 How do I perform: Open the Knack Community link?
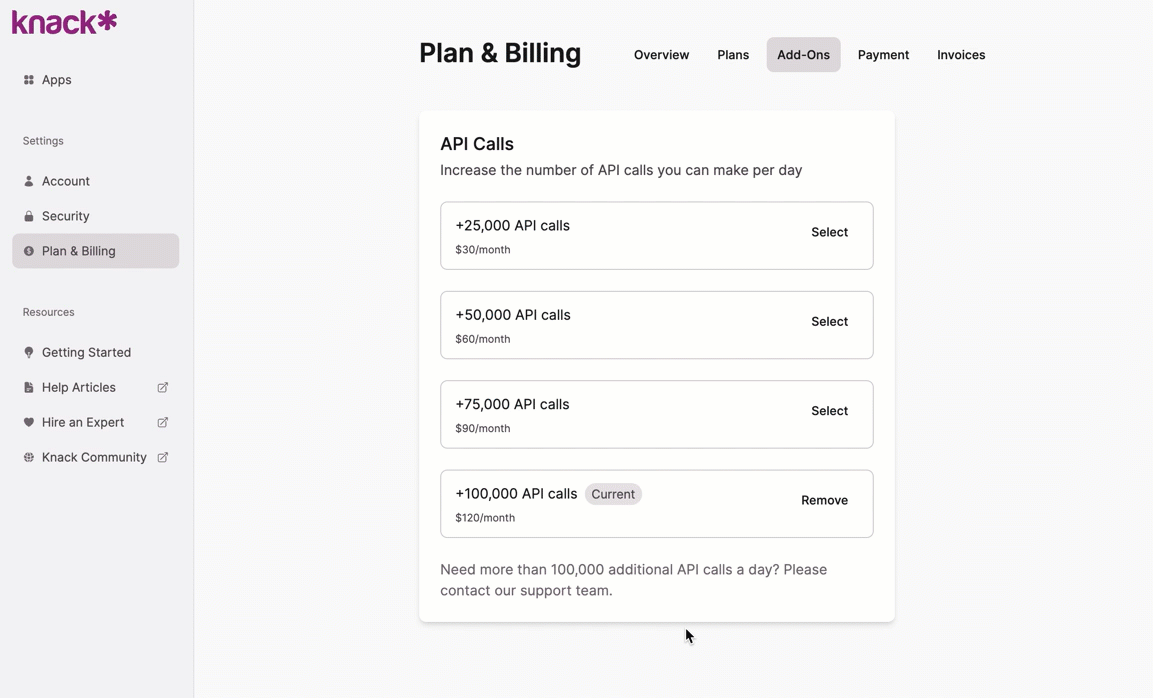pyautogui.click(x=94, y=457)
